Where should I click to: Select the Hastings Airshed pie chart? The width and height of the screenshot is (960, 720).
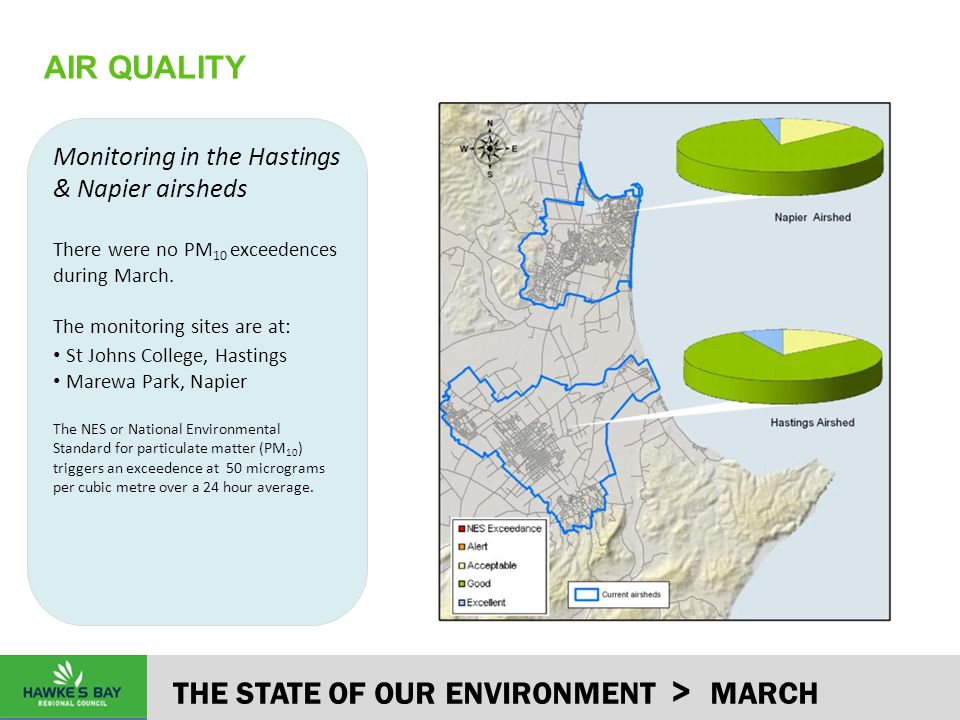(782, 366)
